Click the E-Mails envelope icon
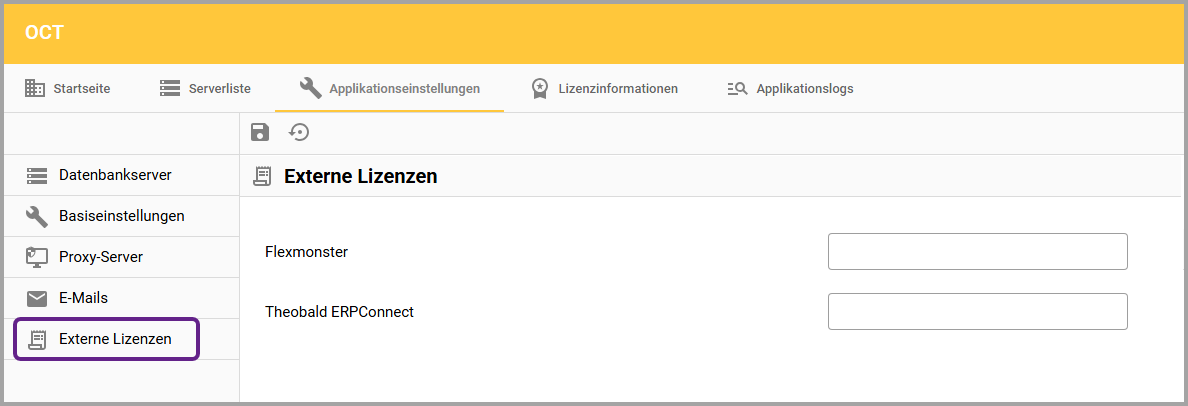The width and height of the screenshot is (1188, 406). (x=37, y=298)
